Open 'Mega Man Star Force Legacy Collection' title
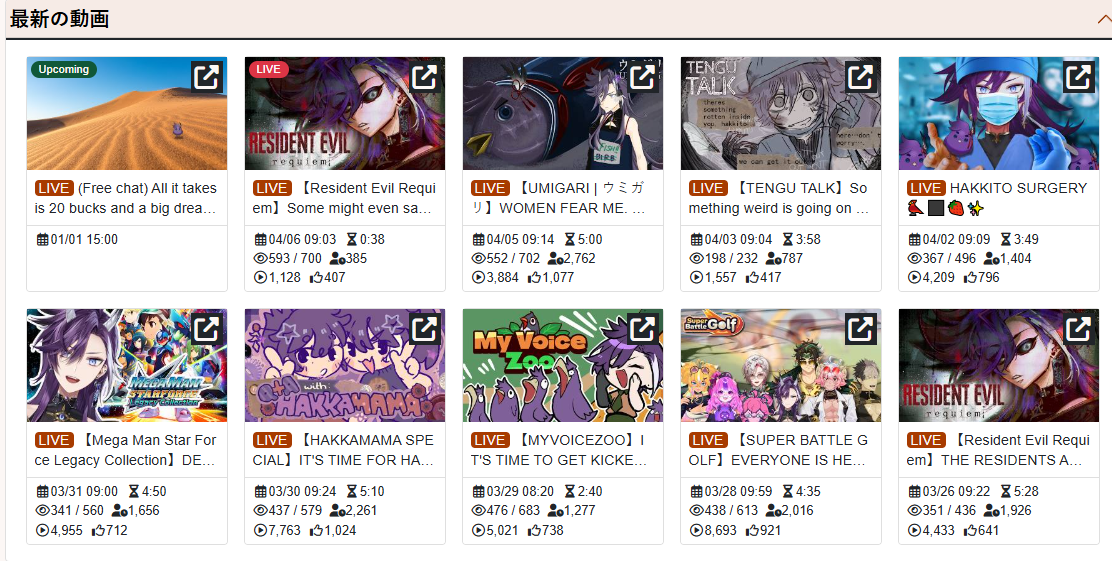Viewport: 1112px width, 561px height. [x=126, y=450]
